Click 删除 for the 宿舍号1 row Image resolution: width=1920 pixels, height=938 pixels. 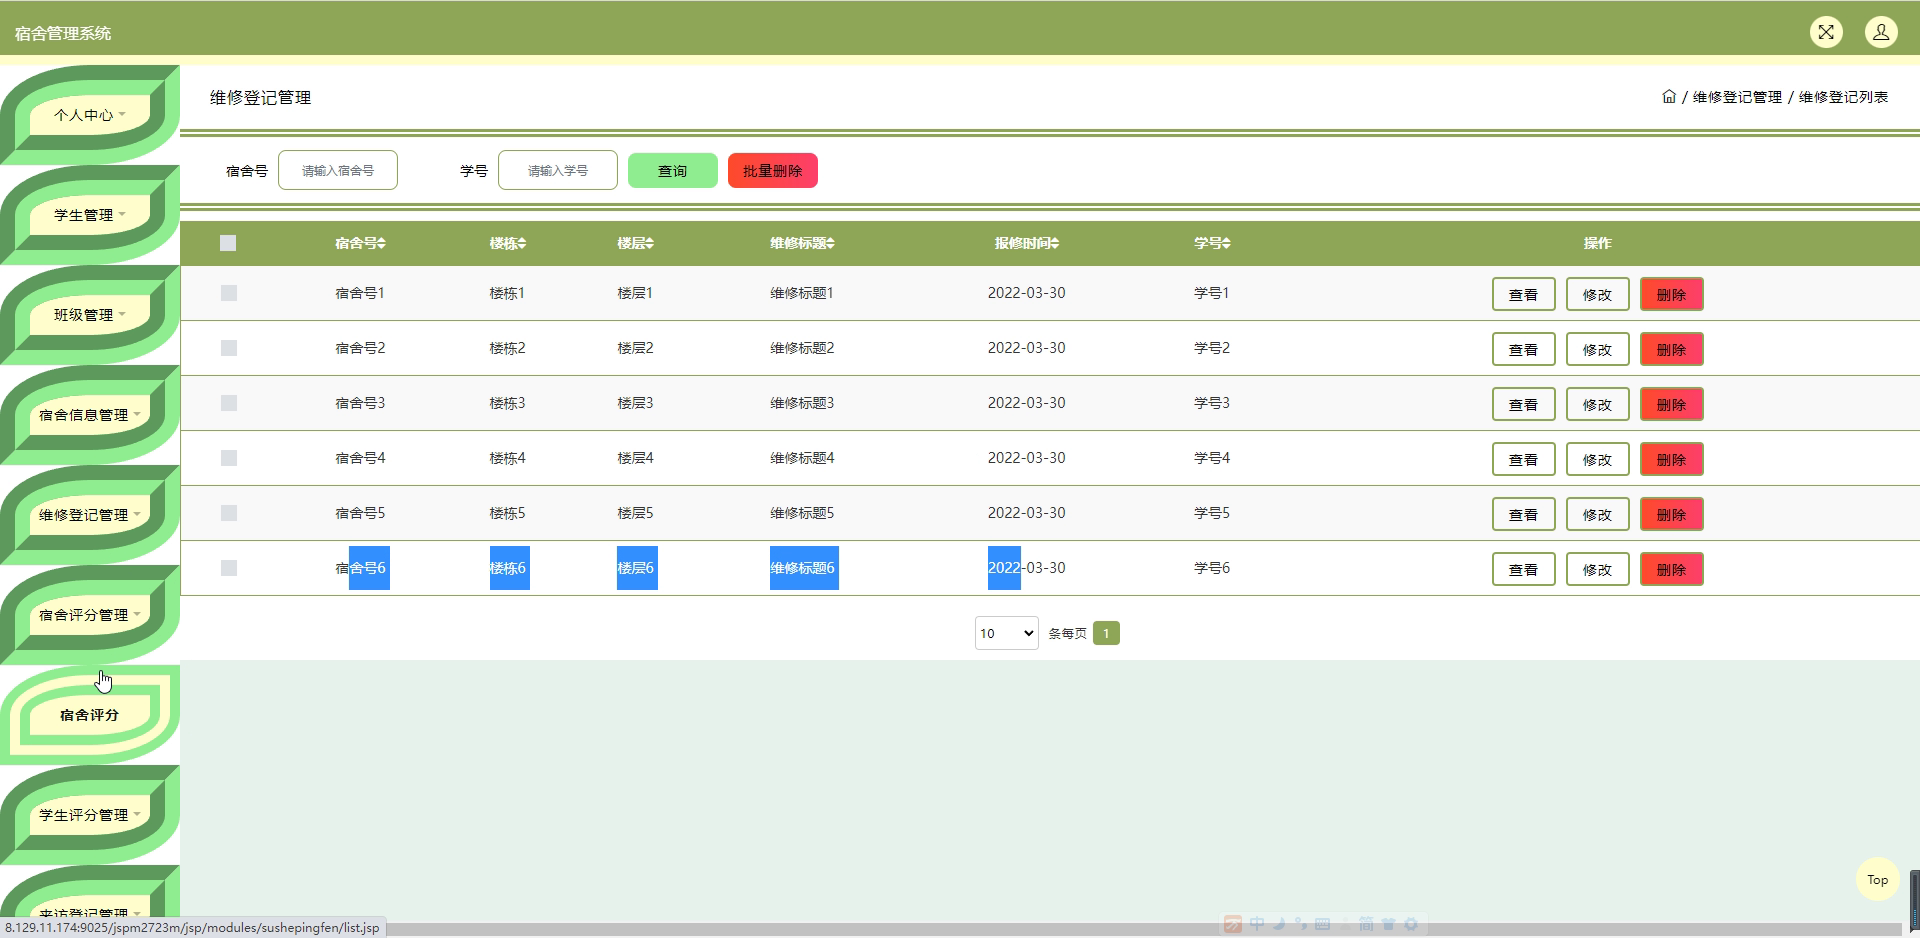[x=1672, y=294]
